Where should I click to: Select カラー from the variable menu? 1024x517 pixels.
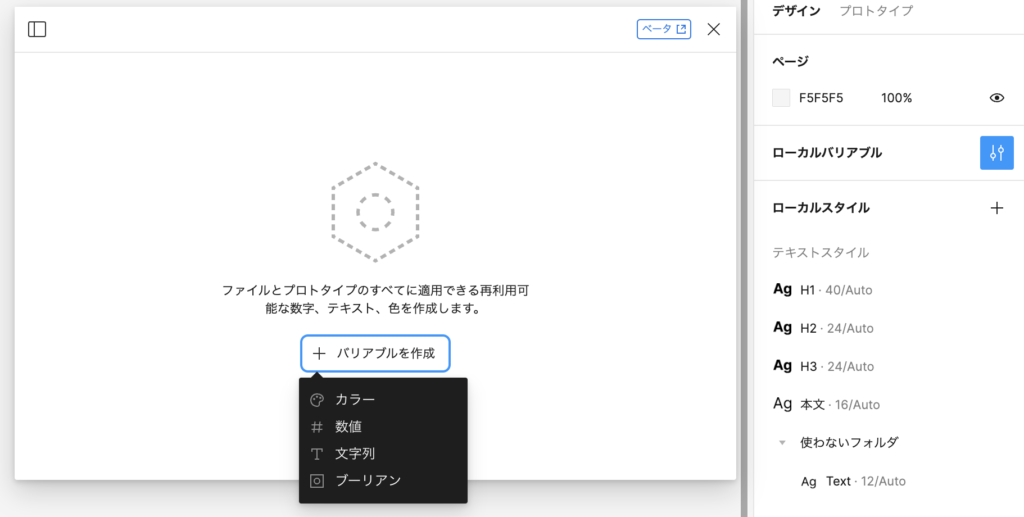[x=355, y=400]
